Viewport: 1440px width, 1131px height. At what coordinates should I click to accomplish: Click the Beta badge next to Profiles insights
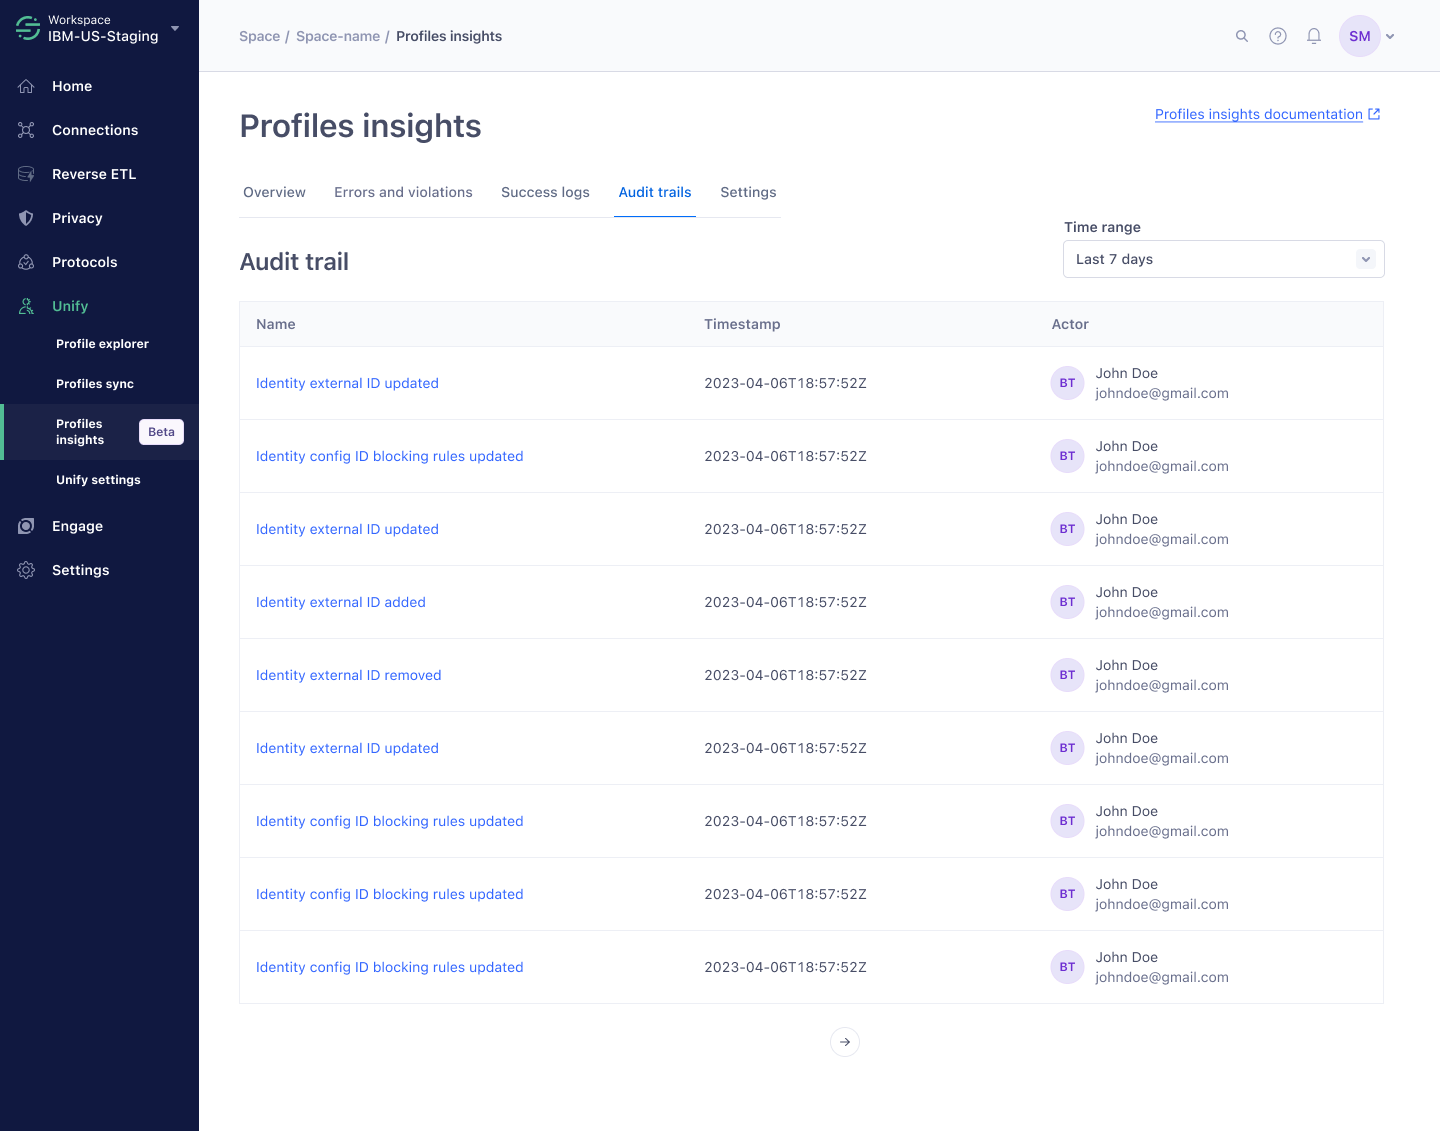161,432
